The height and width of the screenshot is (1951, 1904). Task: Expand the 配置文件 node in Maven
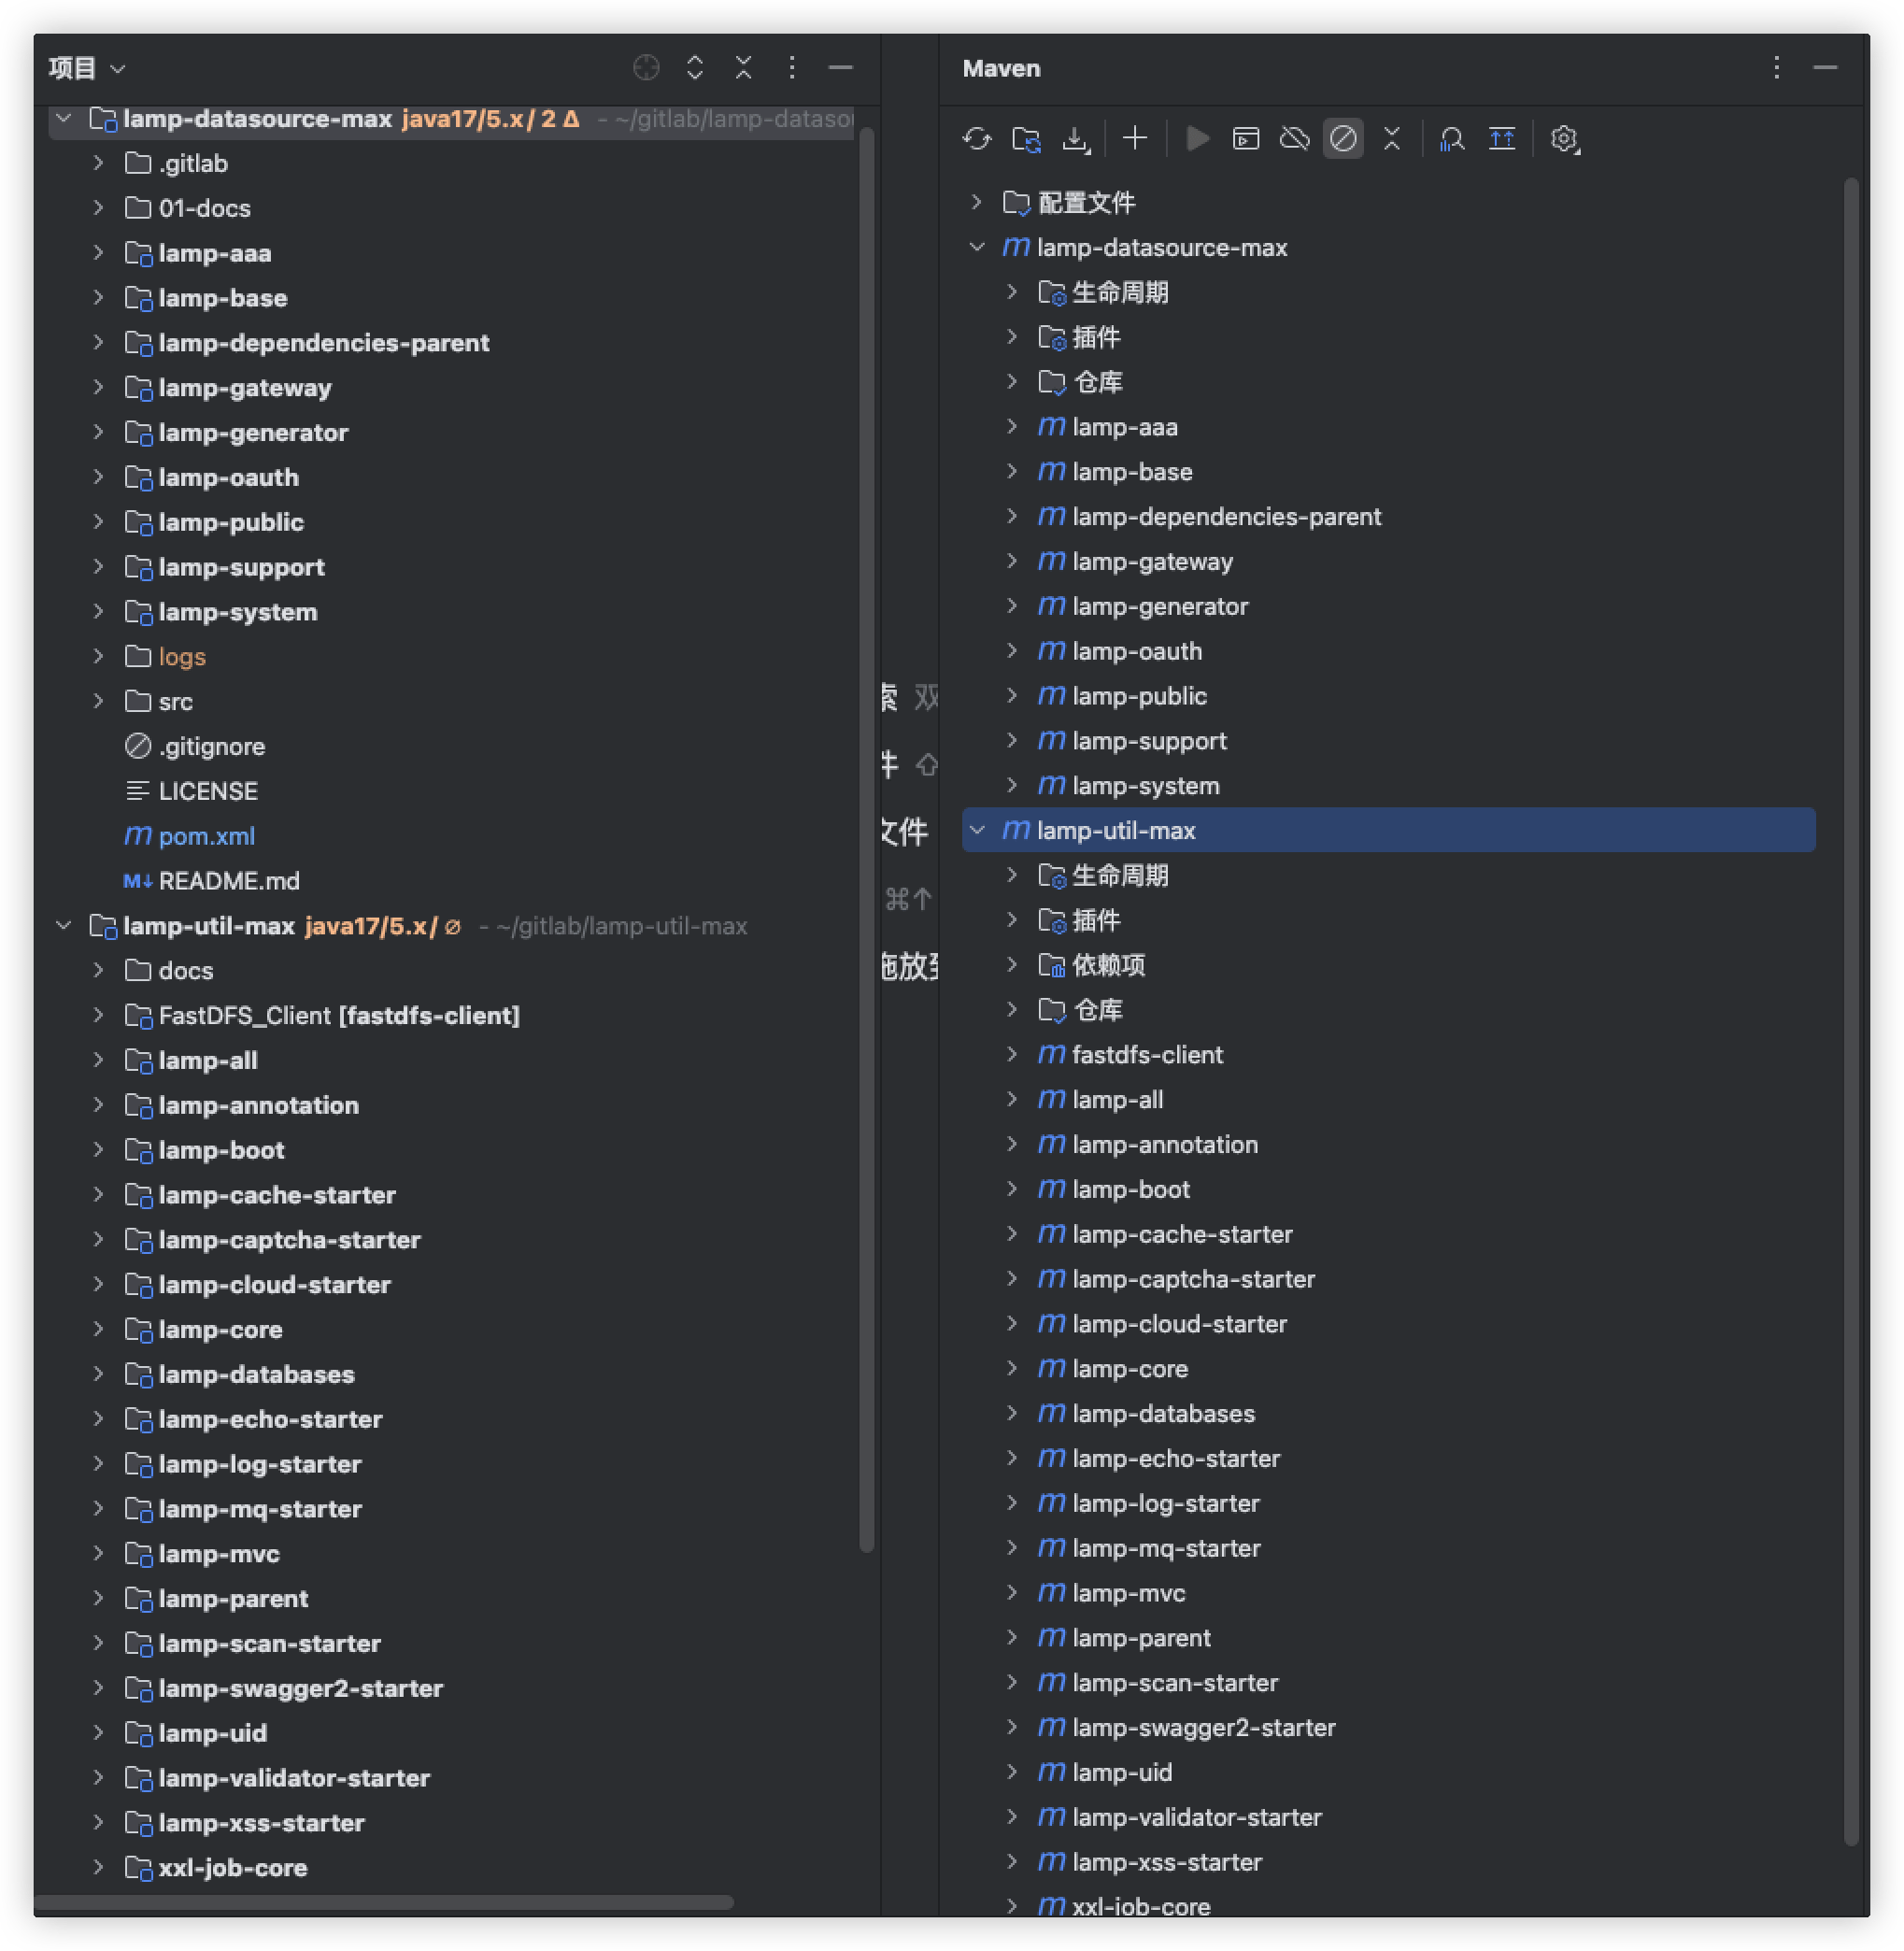tap(977, 203)
